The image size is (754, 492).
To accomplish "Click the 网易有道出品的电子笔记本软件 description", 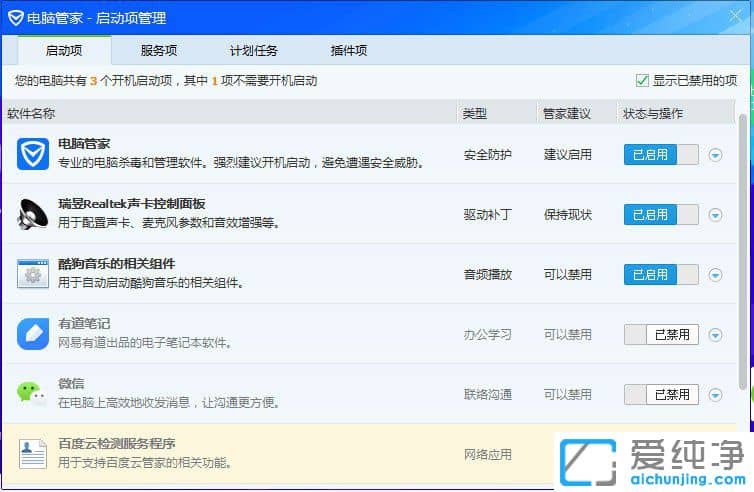I will click(145, 342).
